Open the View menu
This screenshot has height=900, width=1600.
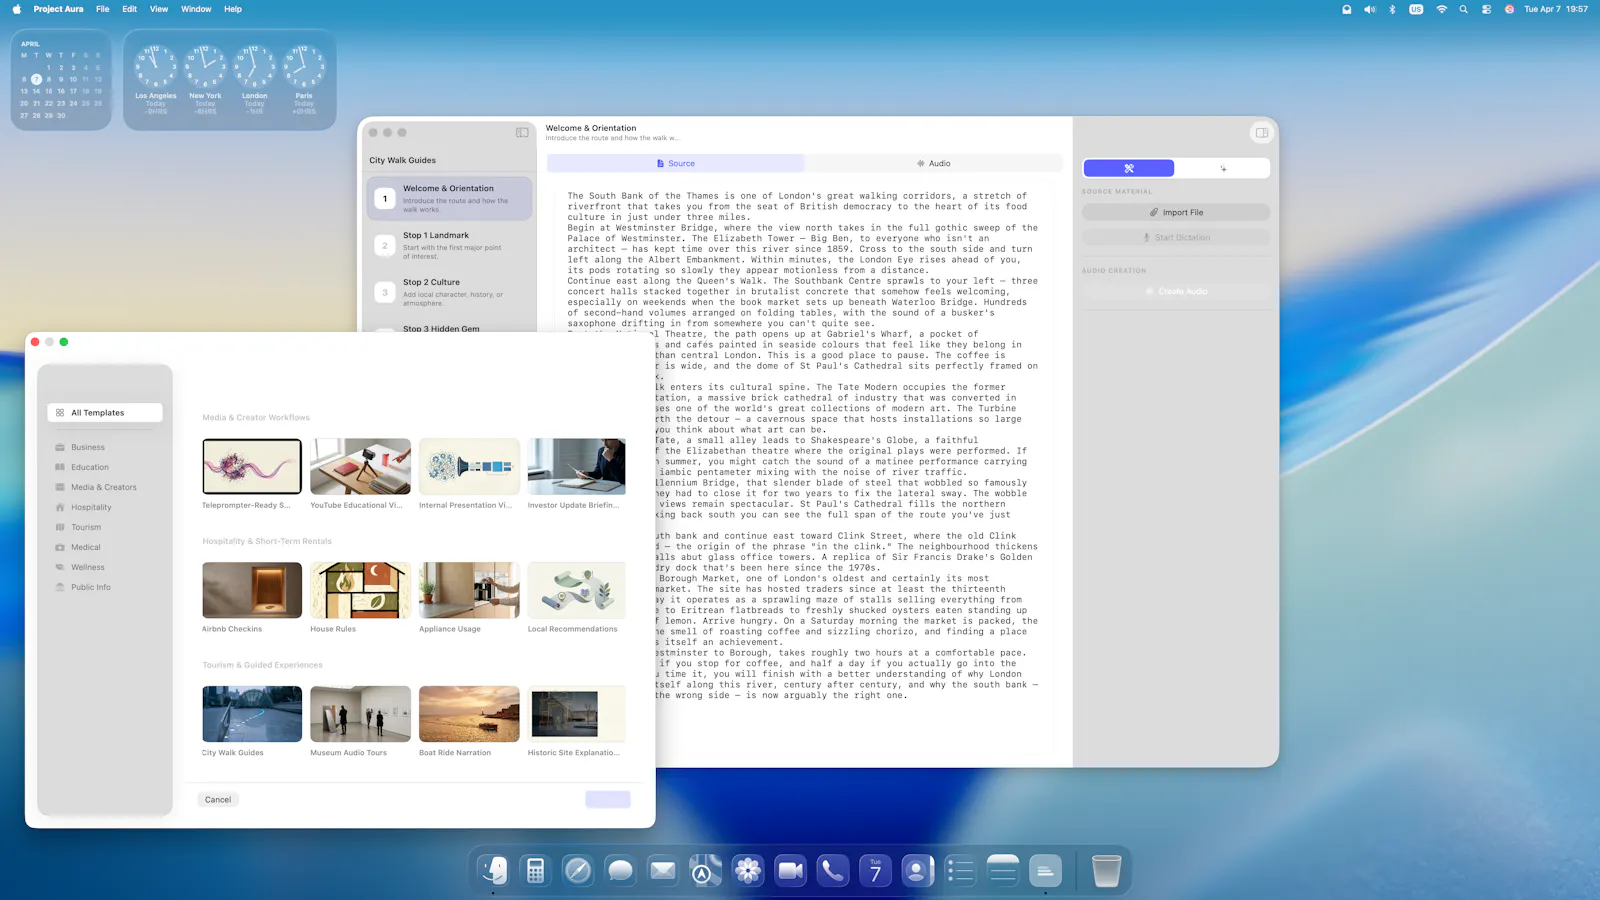coord(159,9)
